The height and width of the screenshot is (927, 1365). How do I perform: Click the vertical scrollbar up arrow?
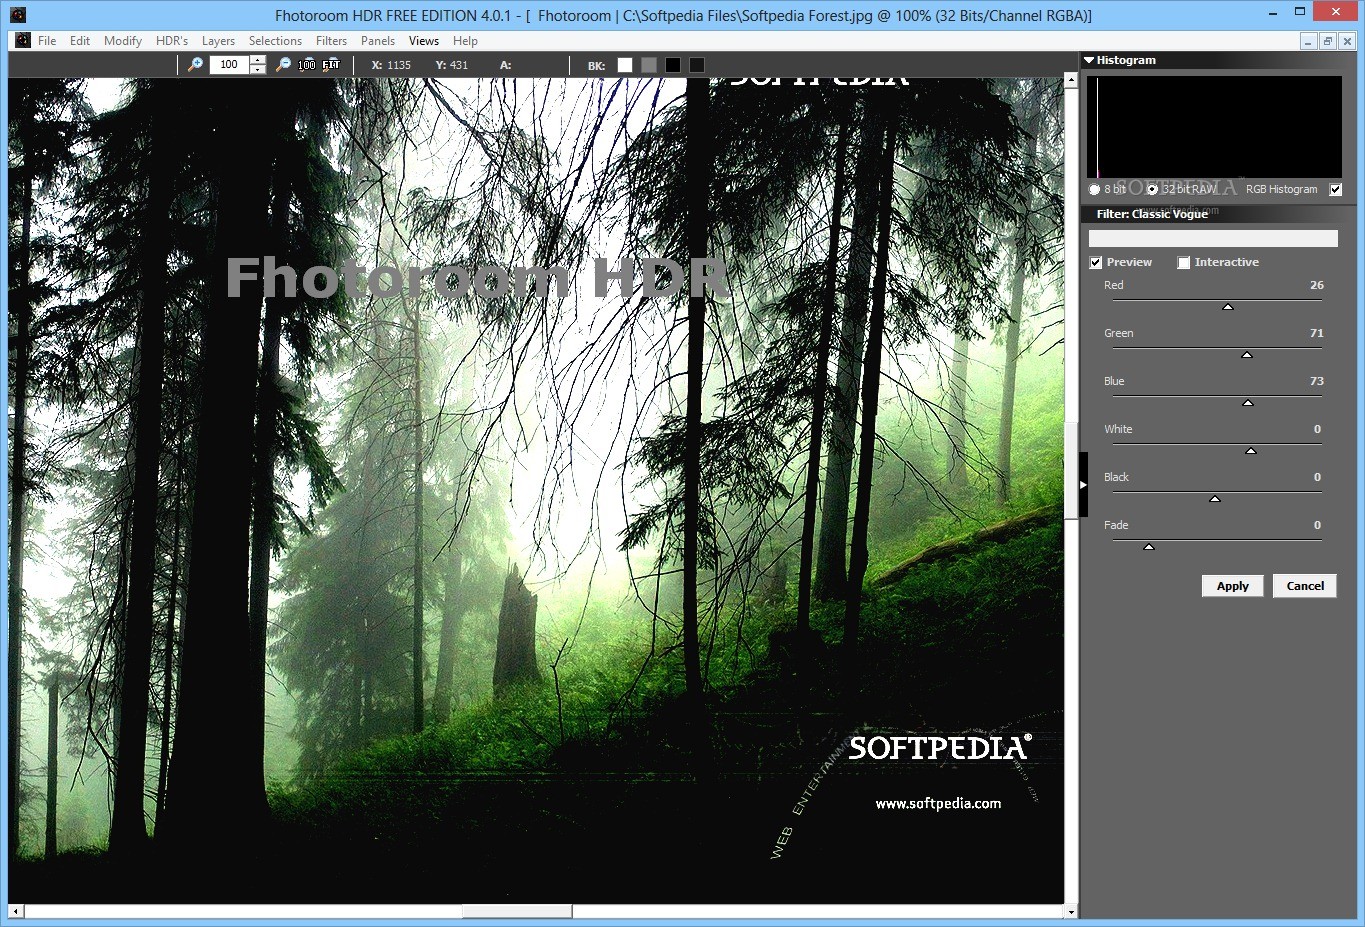[1071, 82]
